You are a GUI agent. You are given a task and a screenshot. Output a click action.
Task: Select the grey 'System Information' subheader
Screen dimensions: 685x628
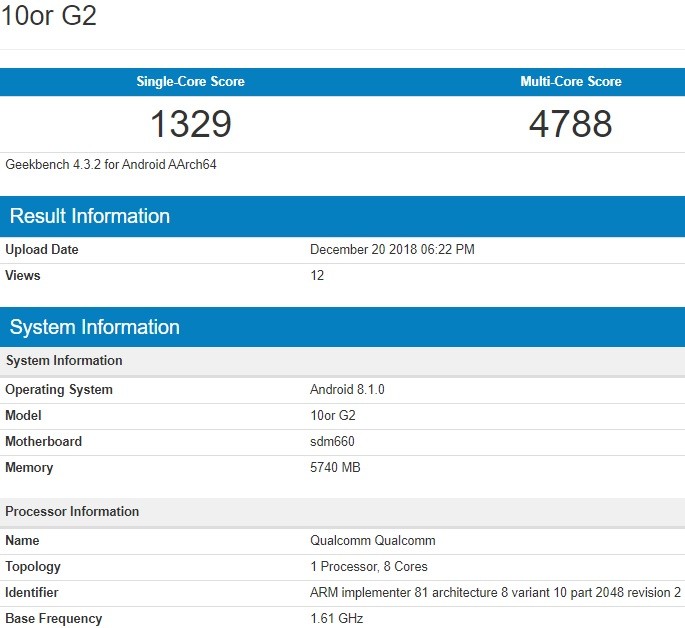coord(342,361)
